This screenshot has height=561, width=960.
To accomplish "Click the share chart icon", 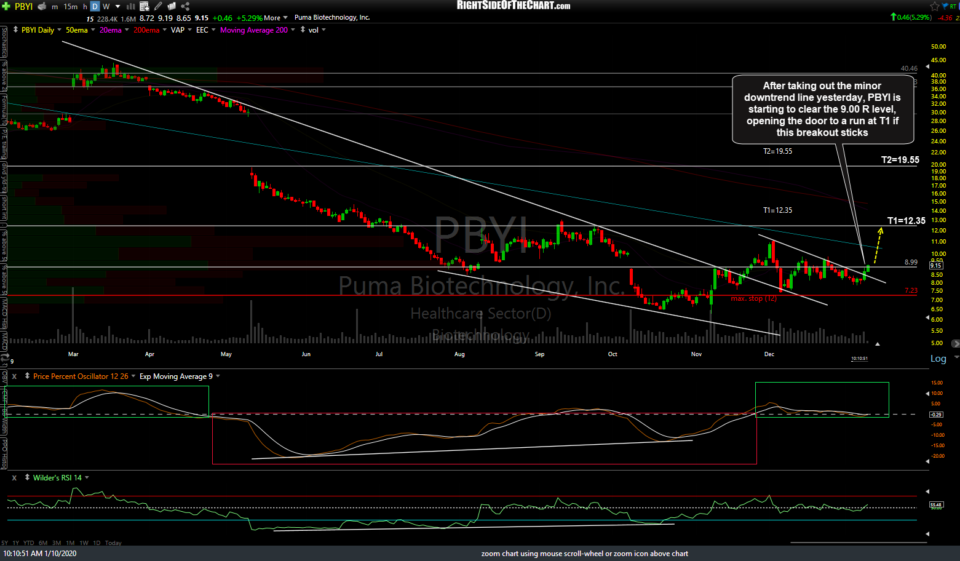I will coord(185,6).
